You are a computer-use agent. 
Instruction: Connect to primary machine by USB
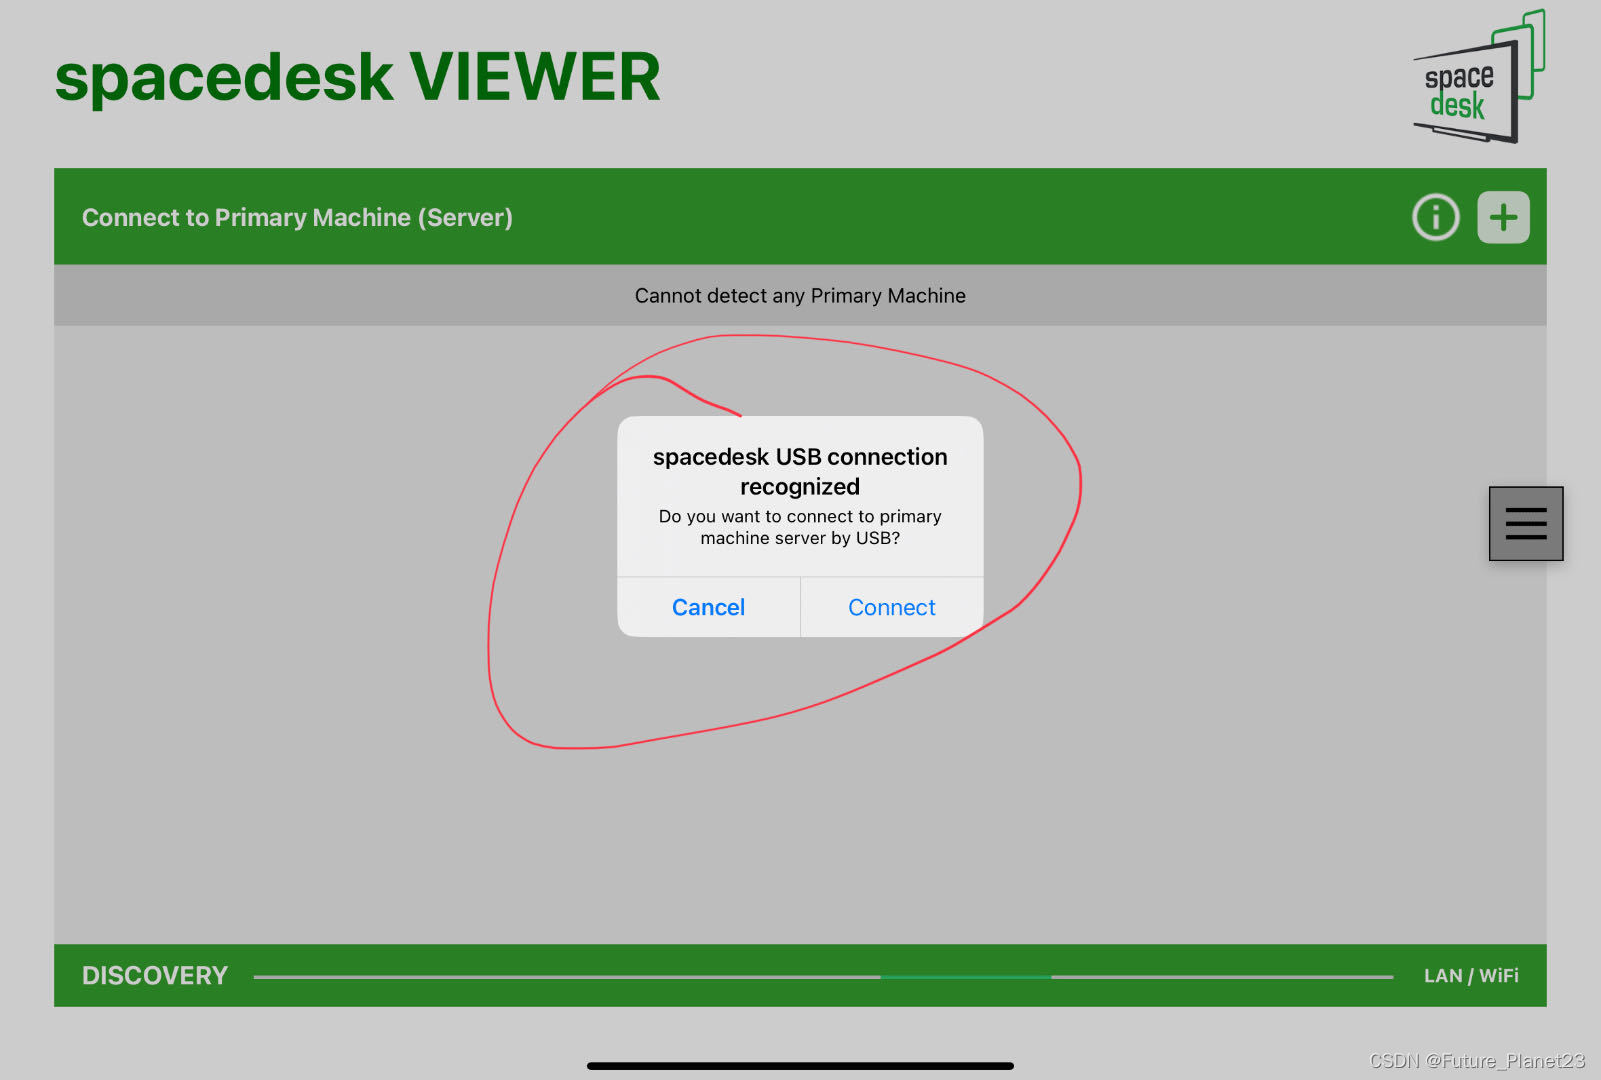pos(892,607)
